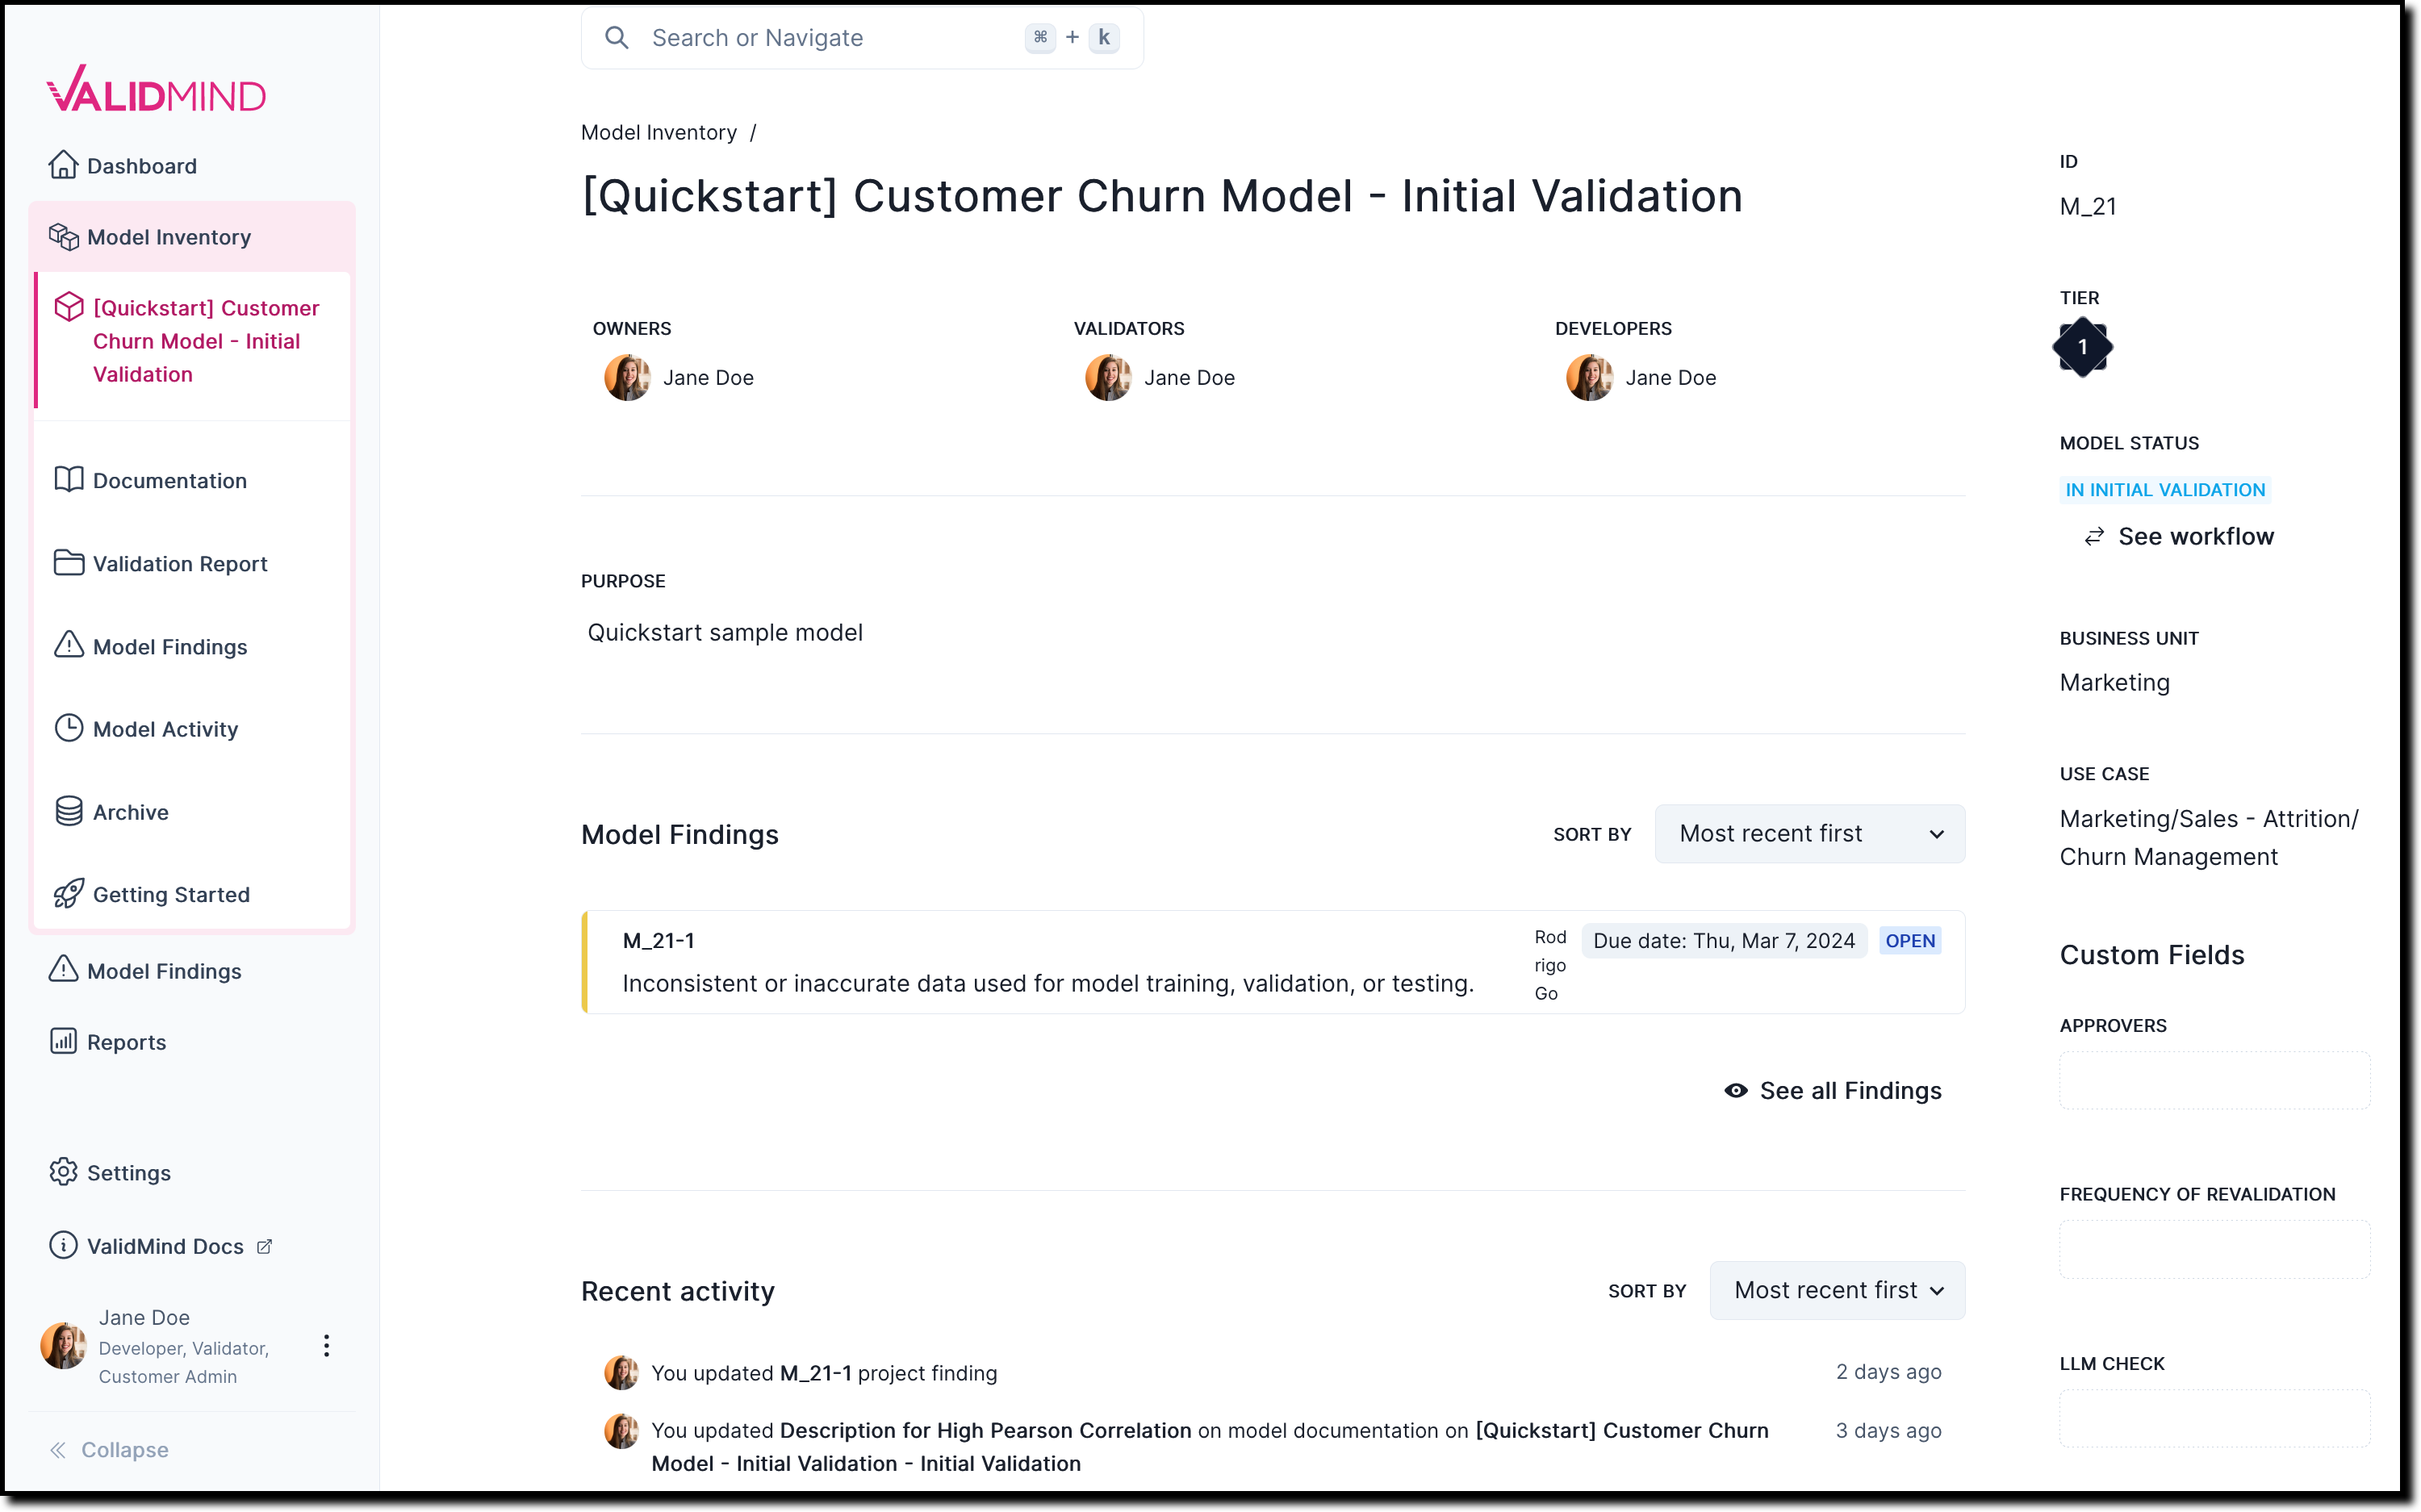Click the search magnifier icon
Viewport: 2421px width, 1512px height.
pyautogui.click(x=618, y=37)
